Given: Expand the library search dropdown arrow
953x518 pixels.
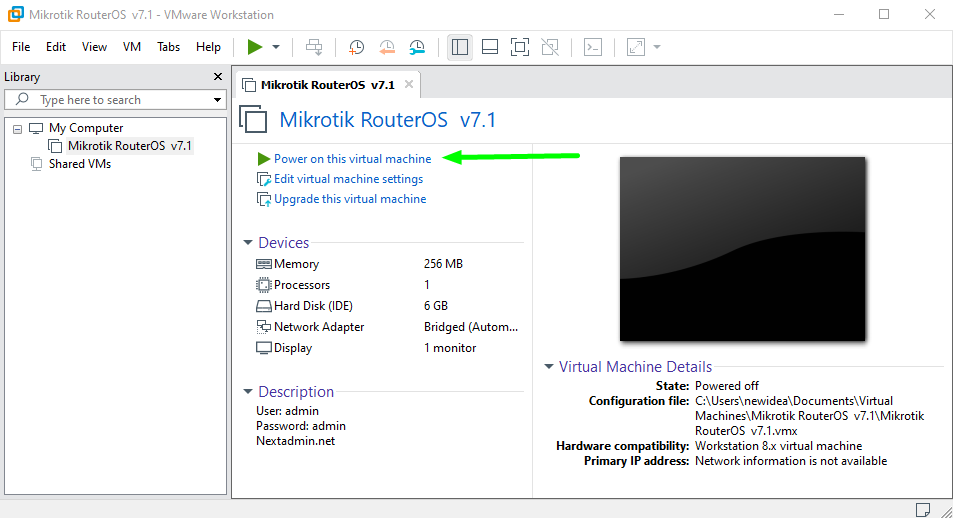Looking at the screenshot, I should 218,100.
